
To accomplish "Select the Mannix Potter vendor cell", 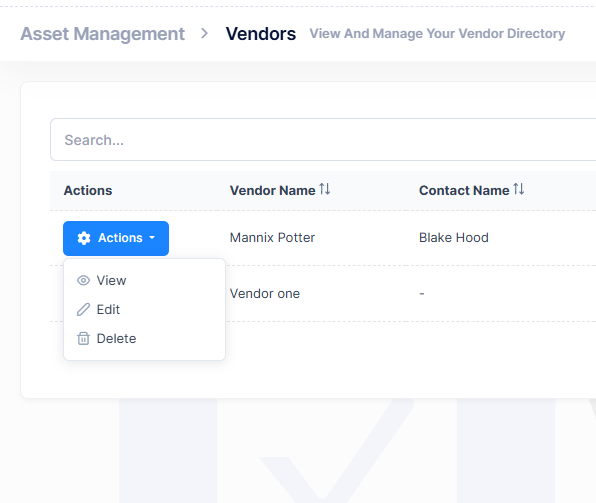I will pos(273,238).
